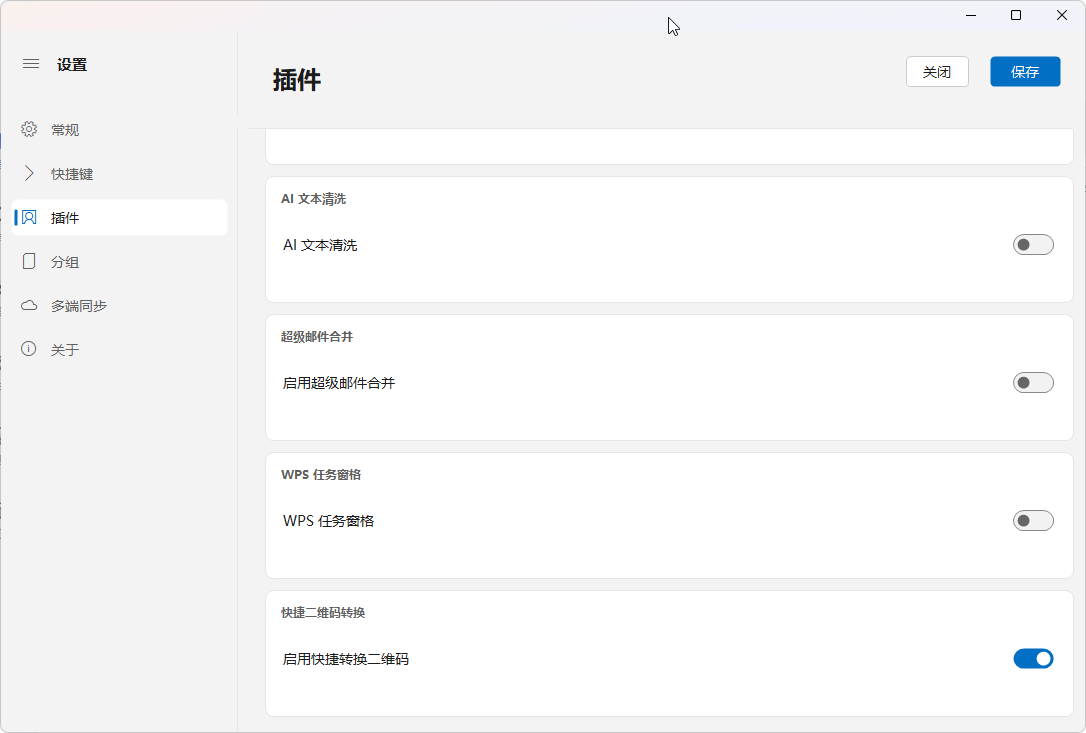
Task: Click the 超级邮件合并 section heading
Action: tap(317, 337)
